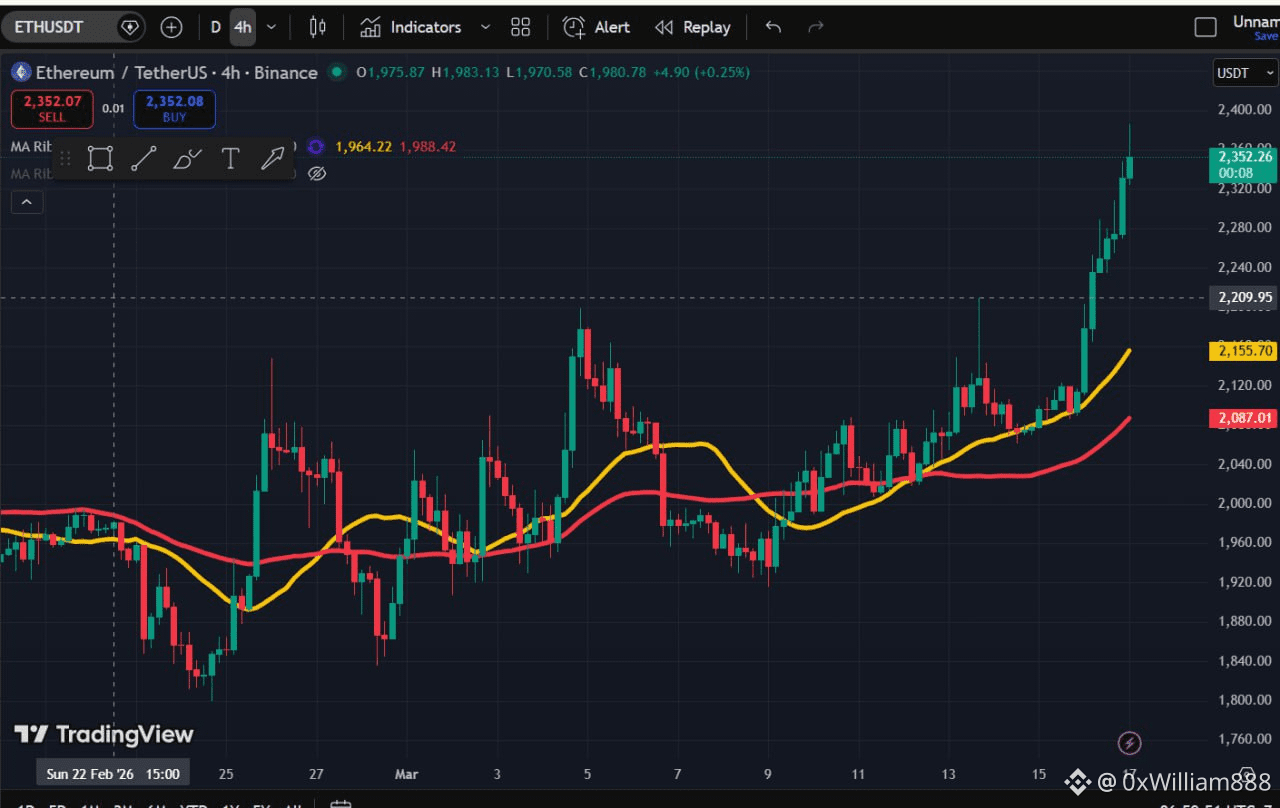Open the TradingView logo link
The width and height of the screenshot is (1280, 808).
pos(104,735)
